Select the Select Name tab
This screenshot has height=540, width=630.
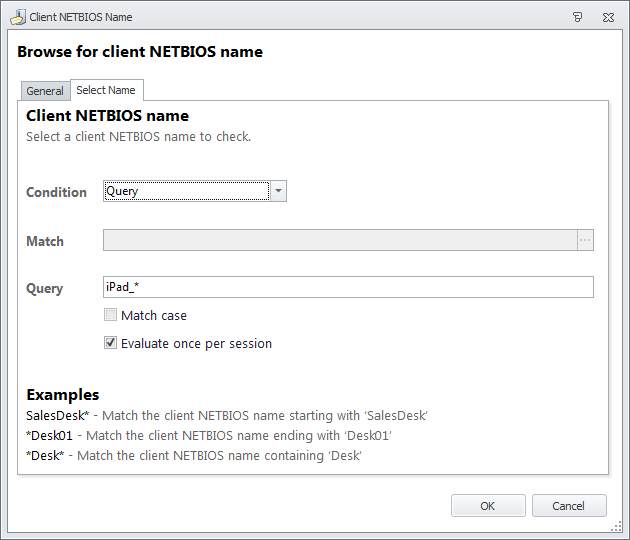pos(106,90)
